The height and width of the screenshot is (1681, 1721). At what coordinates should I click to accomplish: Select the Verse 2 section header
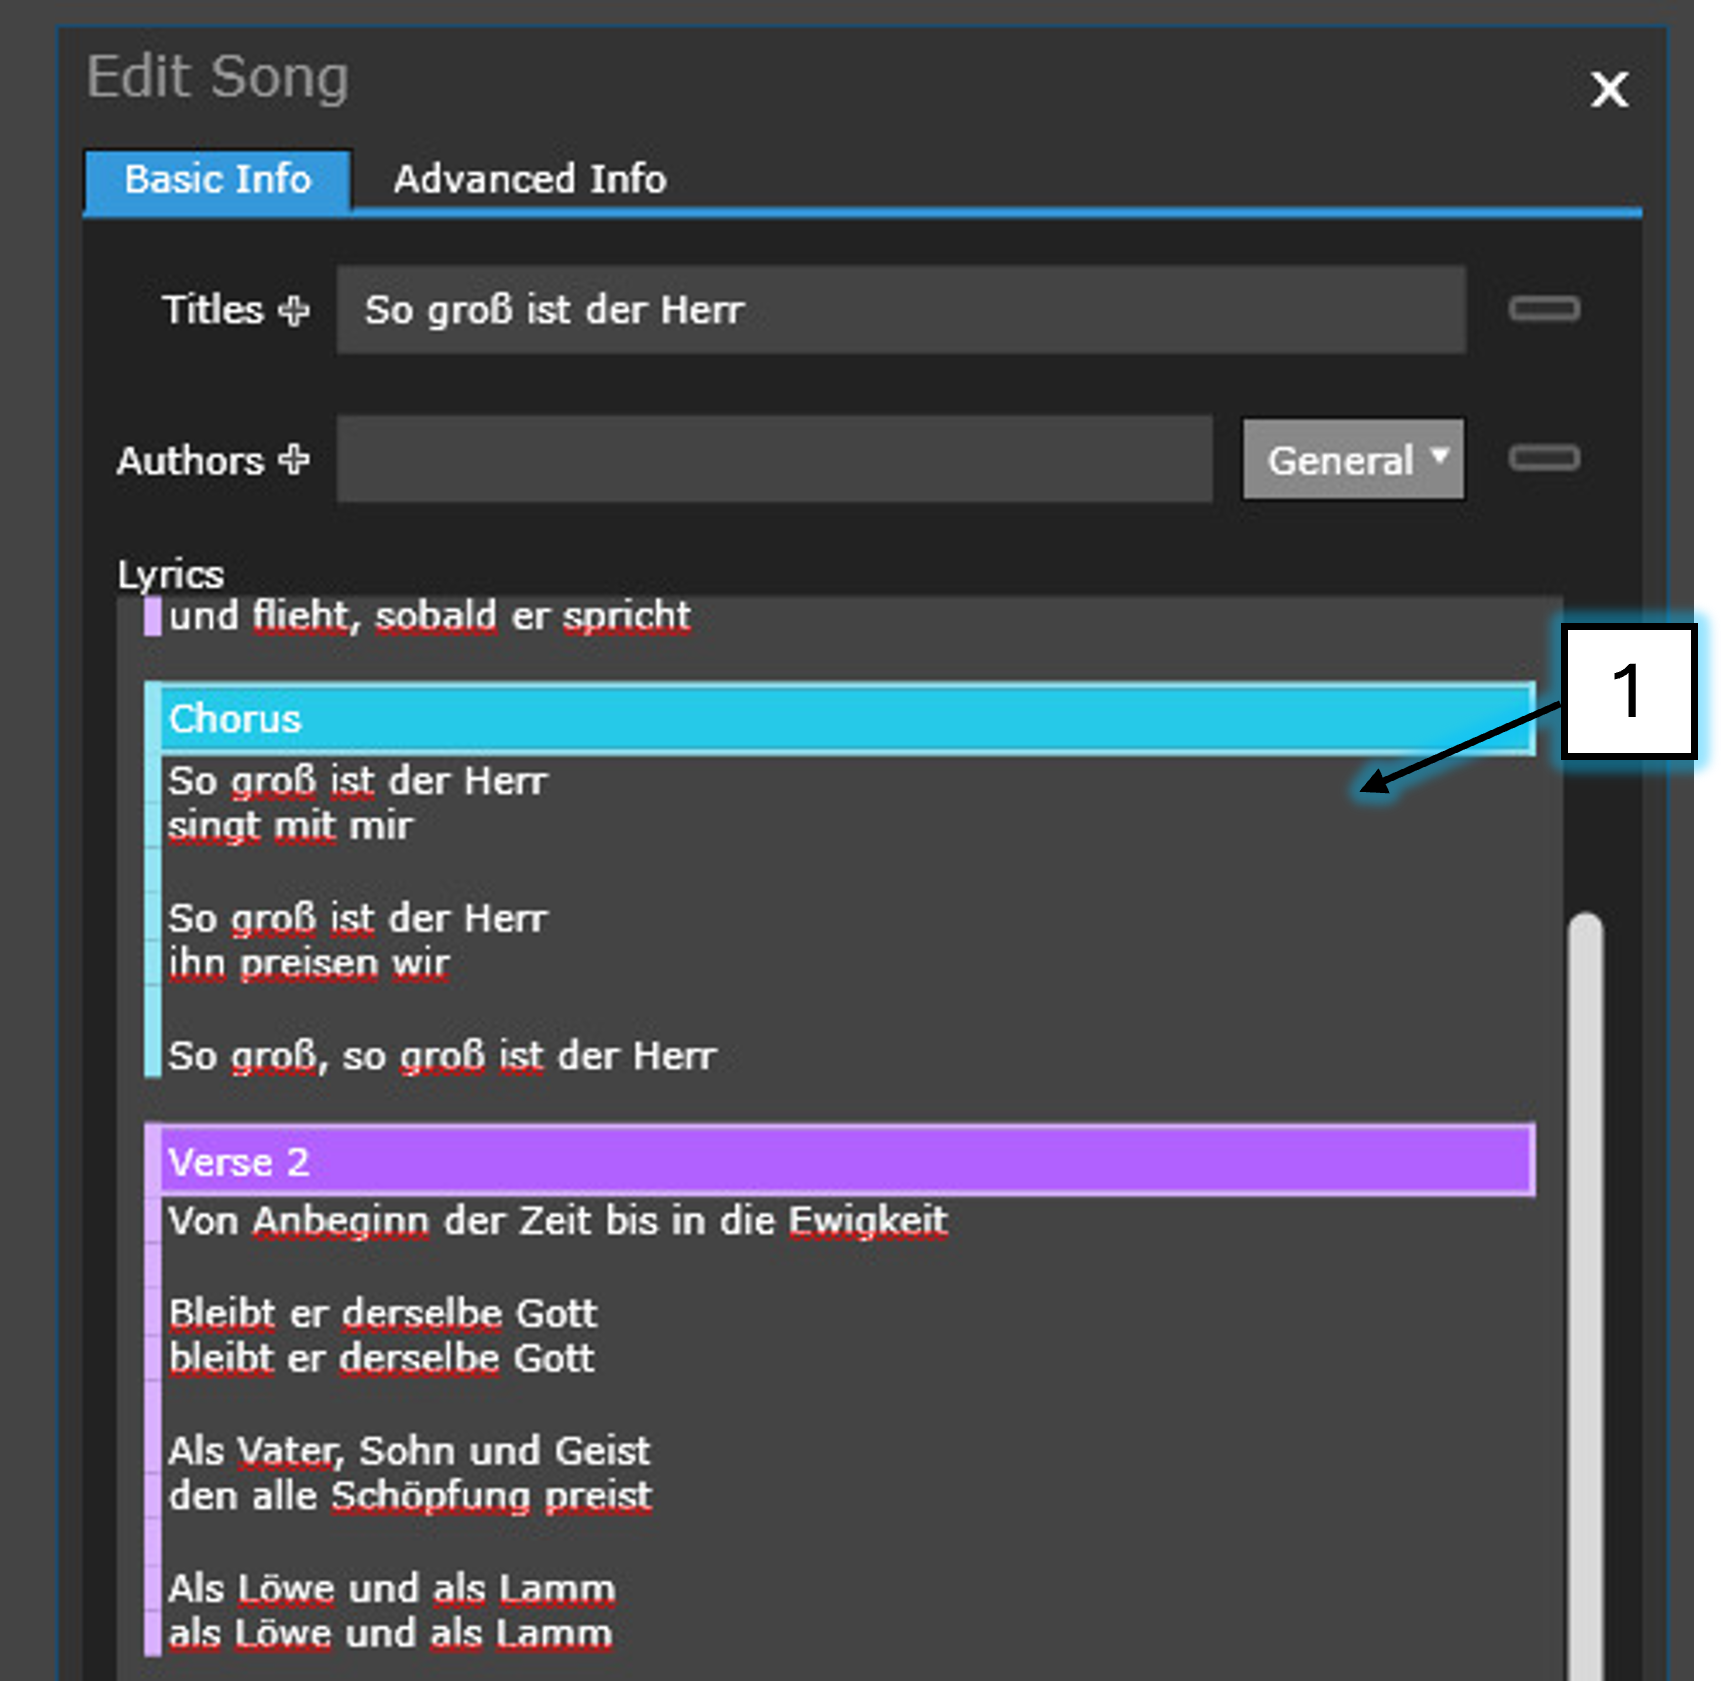tap(846, 1161)
